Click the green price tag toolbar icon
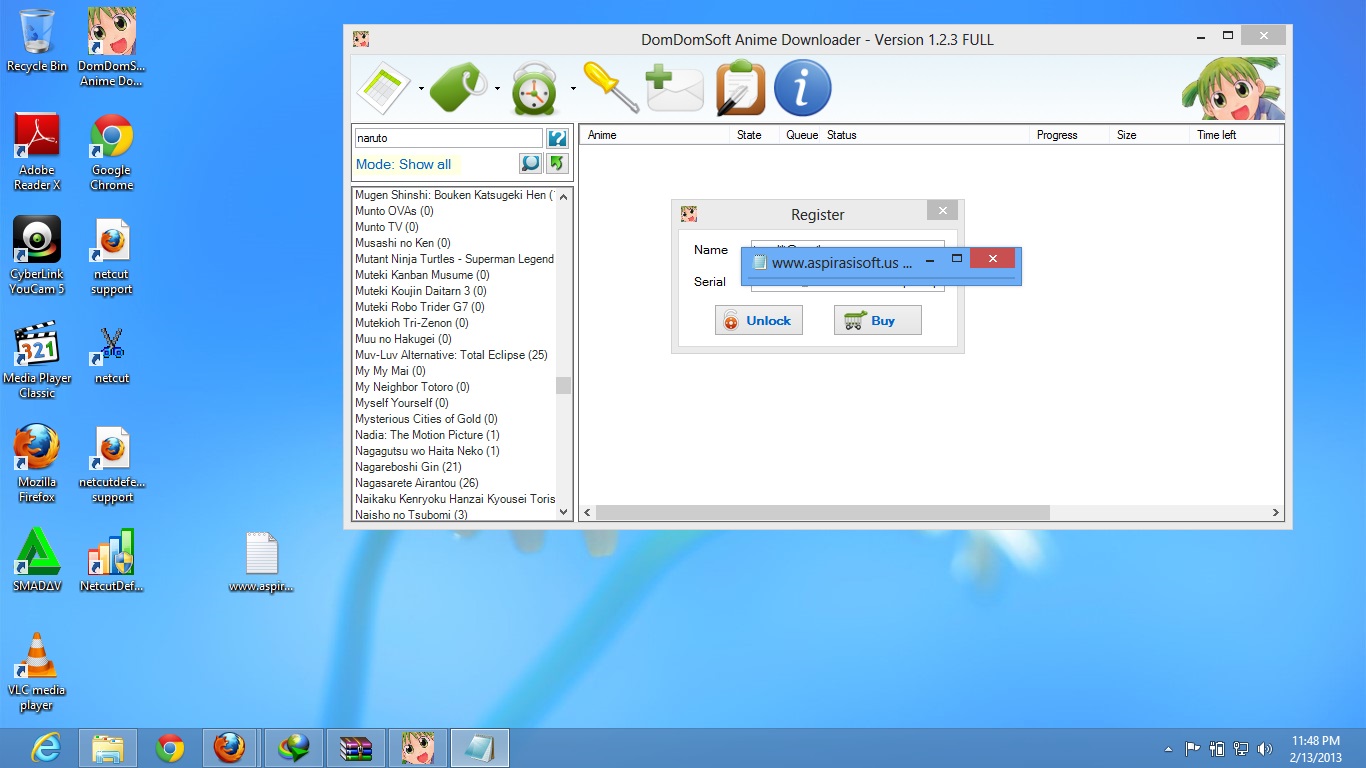This screenshot has width=1366, height=768. click(x=460, y=88)
